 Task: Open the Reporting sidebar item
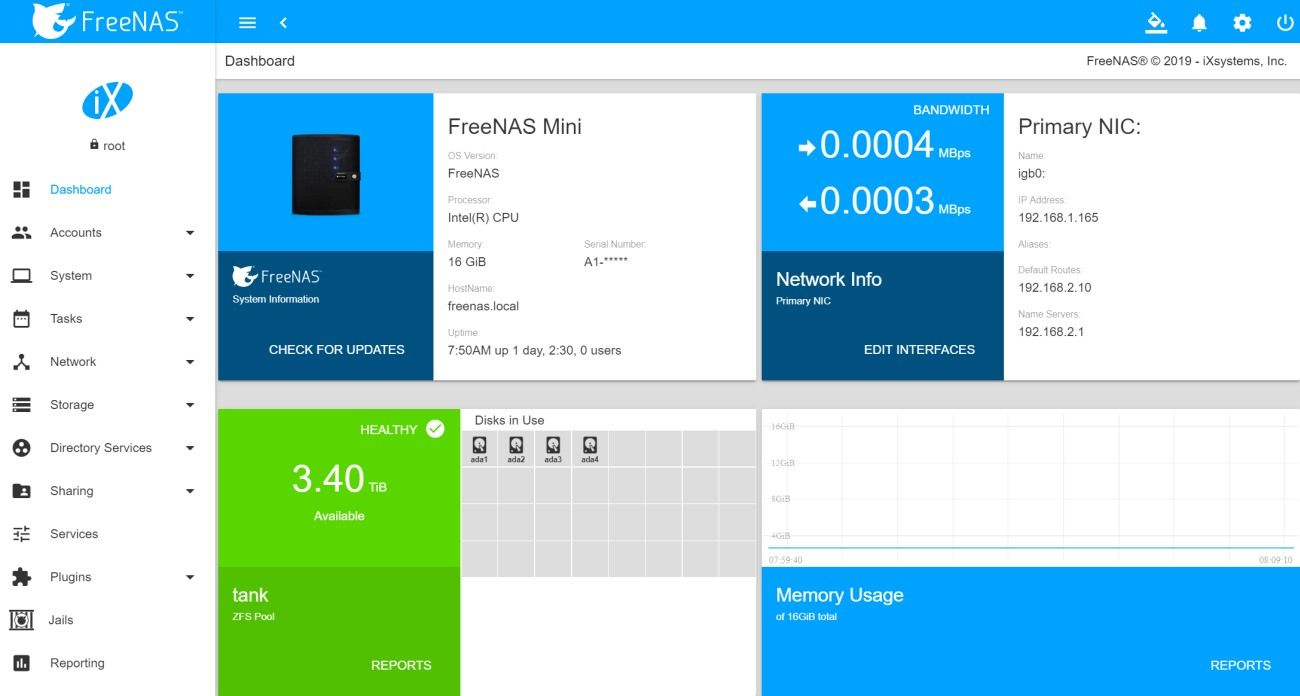(107, 662)
